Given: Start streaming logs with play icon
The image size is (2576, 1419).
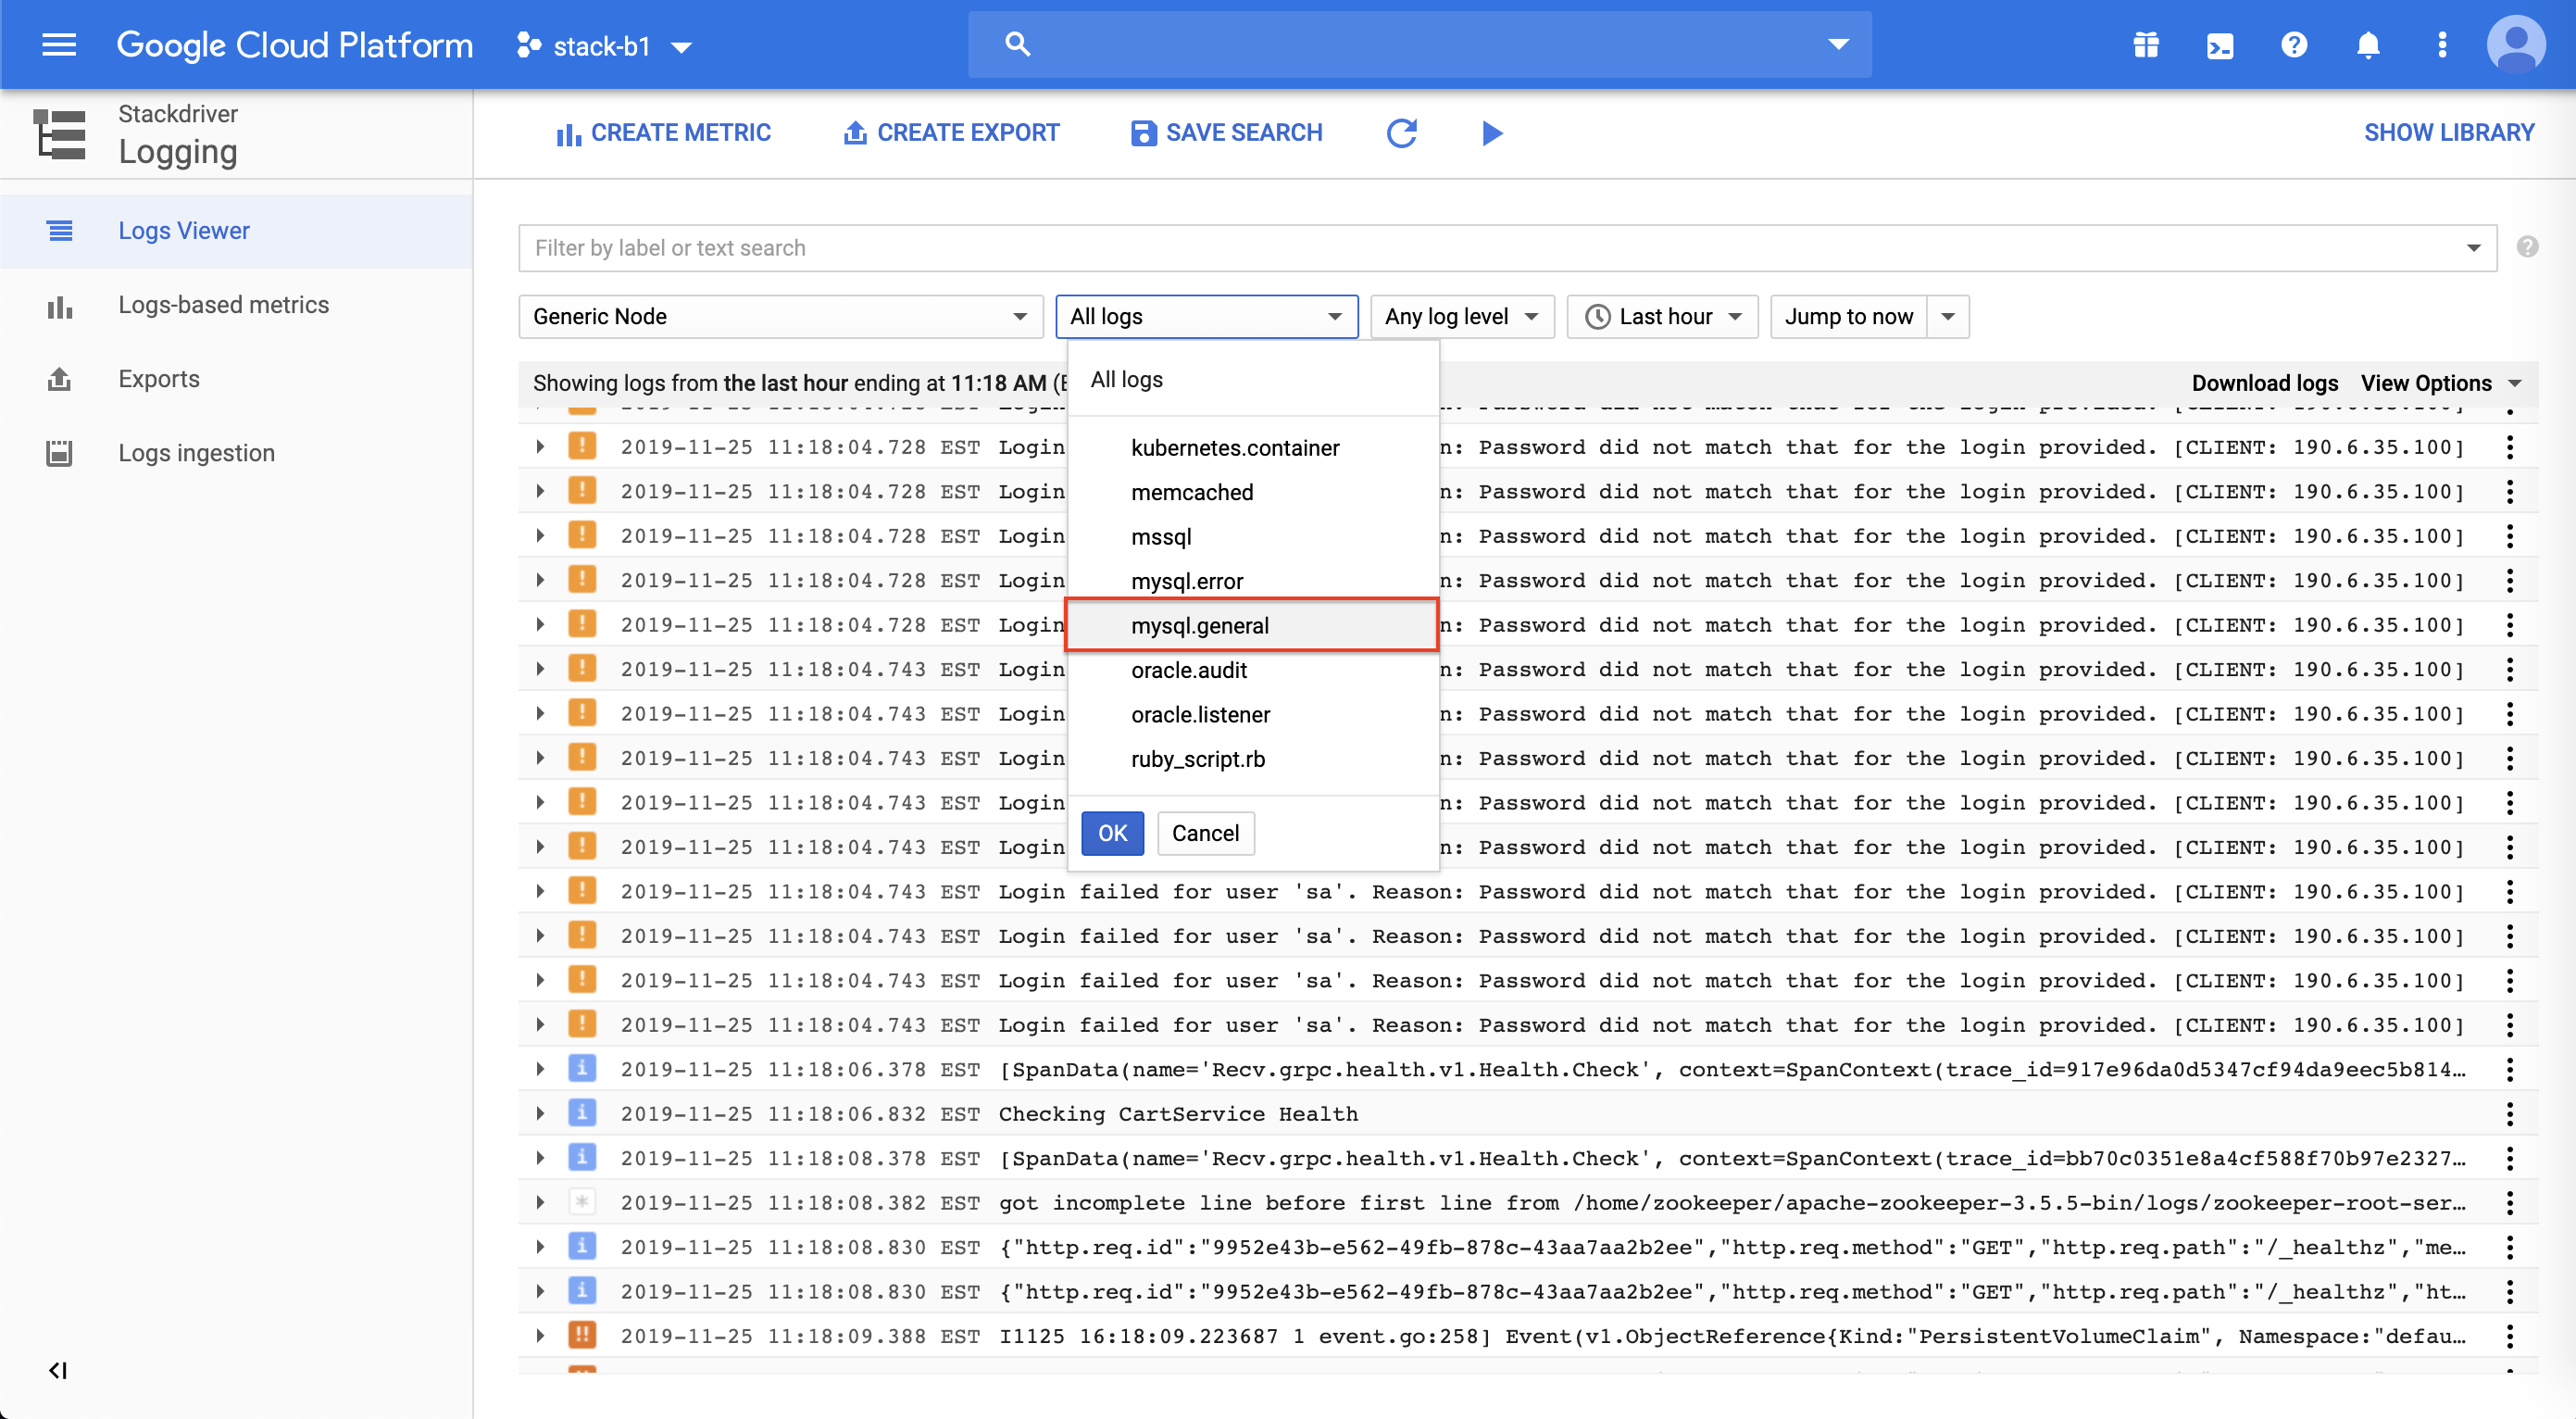Looking at the screenshot, I should click(1491, 133).
